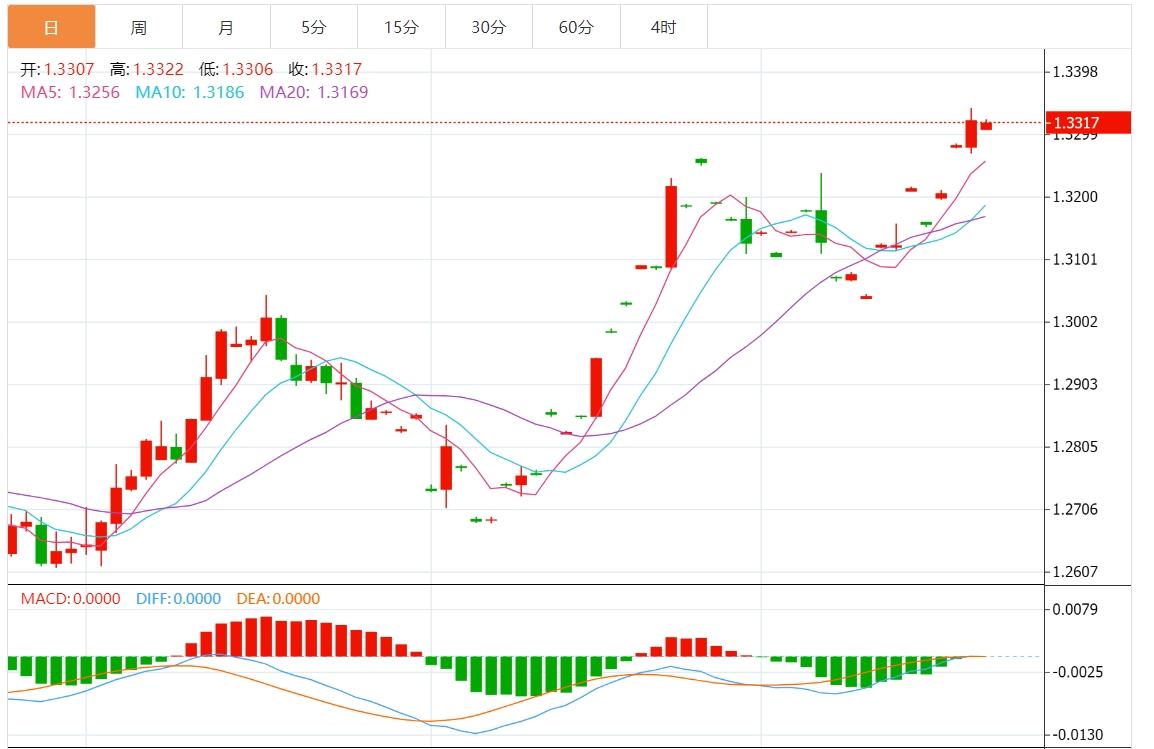Image resolution: width=1154 pixels, height=749 pixels.
Task: Switch to the 4时 four-hour tab
Action: point(663,27)
